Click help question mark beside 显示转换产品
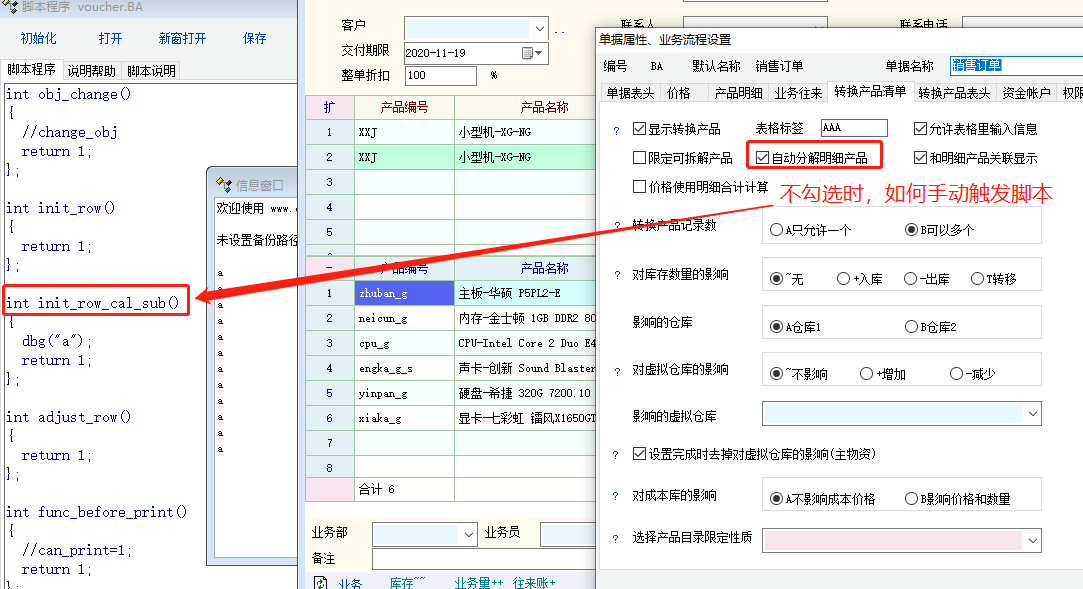Image resolution: width=1083 pixels, height=589 pixels. tap(616, 129)
